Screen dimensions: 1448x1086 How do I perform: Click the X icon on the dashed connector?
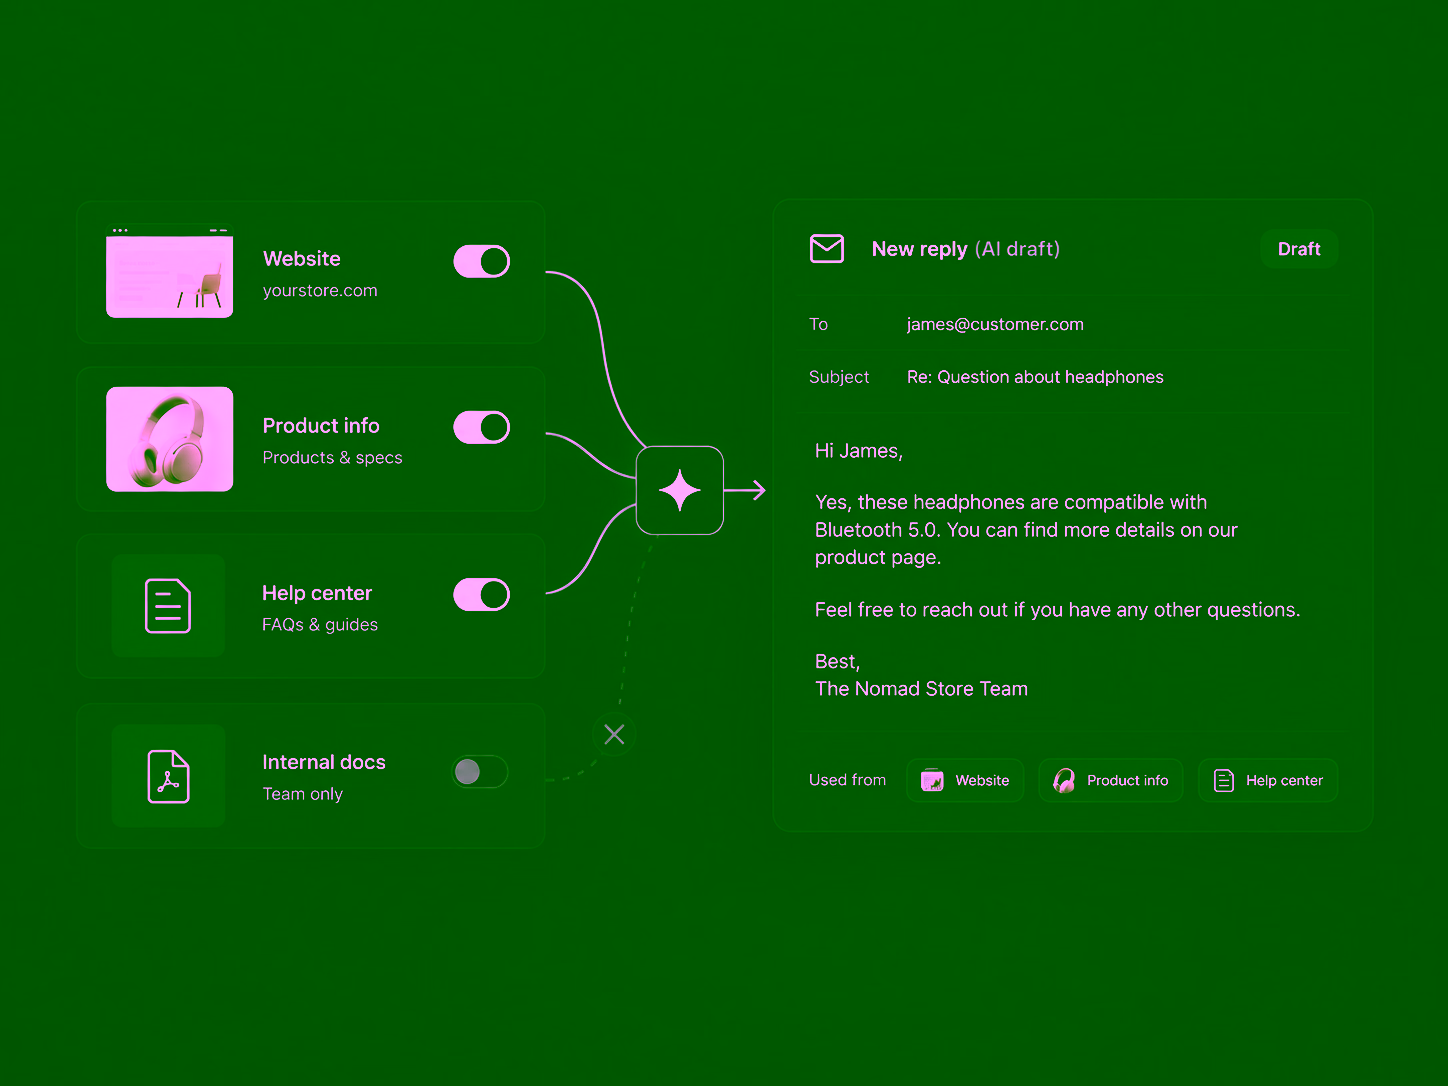pyautogui.click(x=614, y=734)
